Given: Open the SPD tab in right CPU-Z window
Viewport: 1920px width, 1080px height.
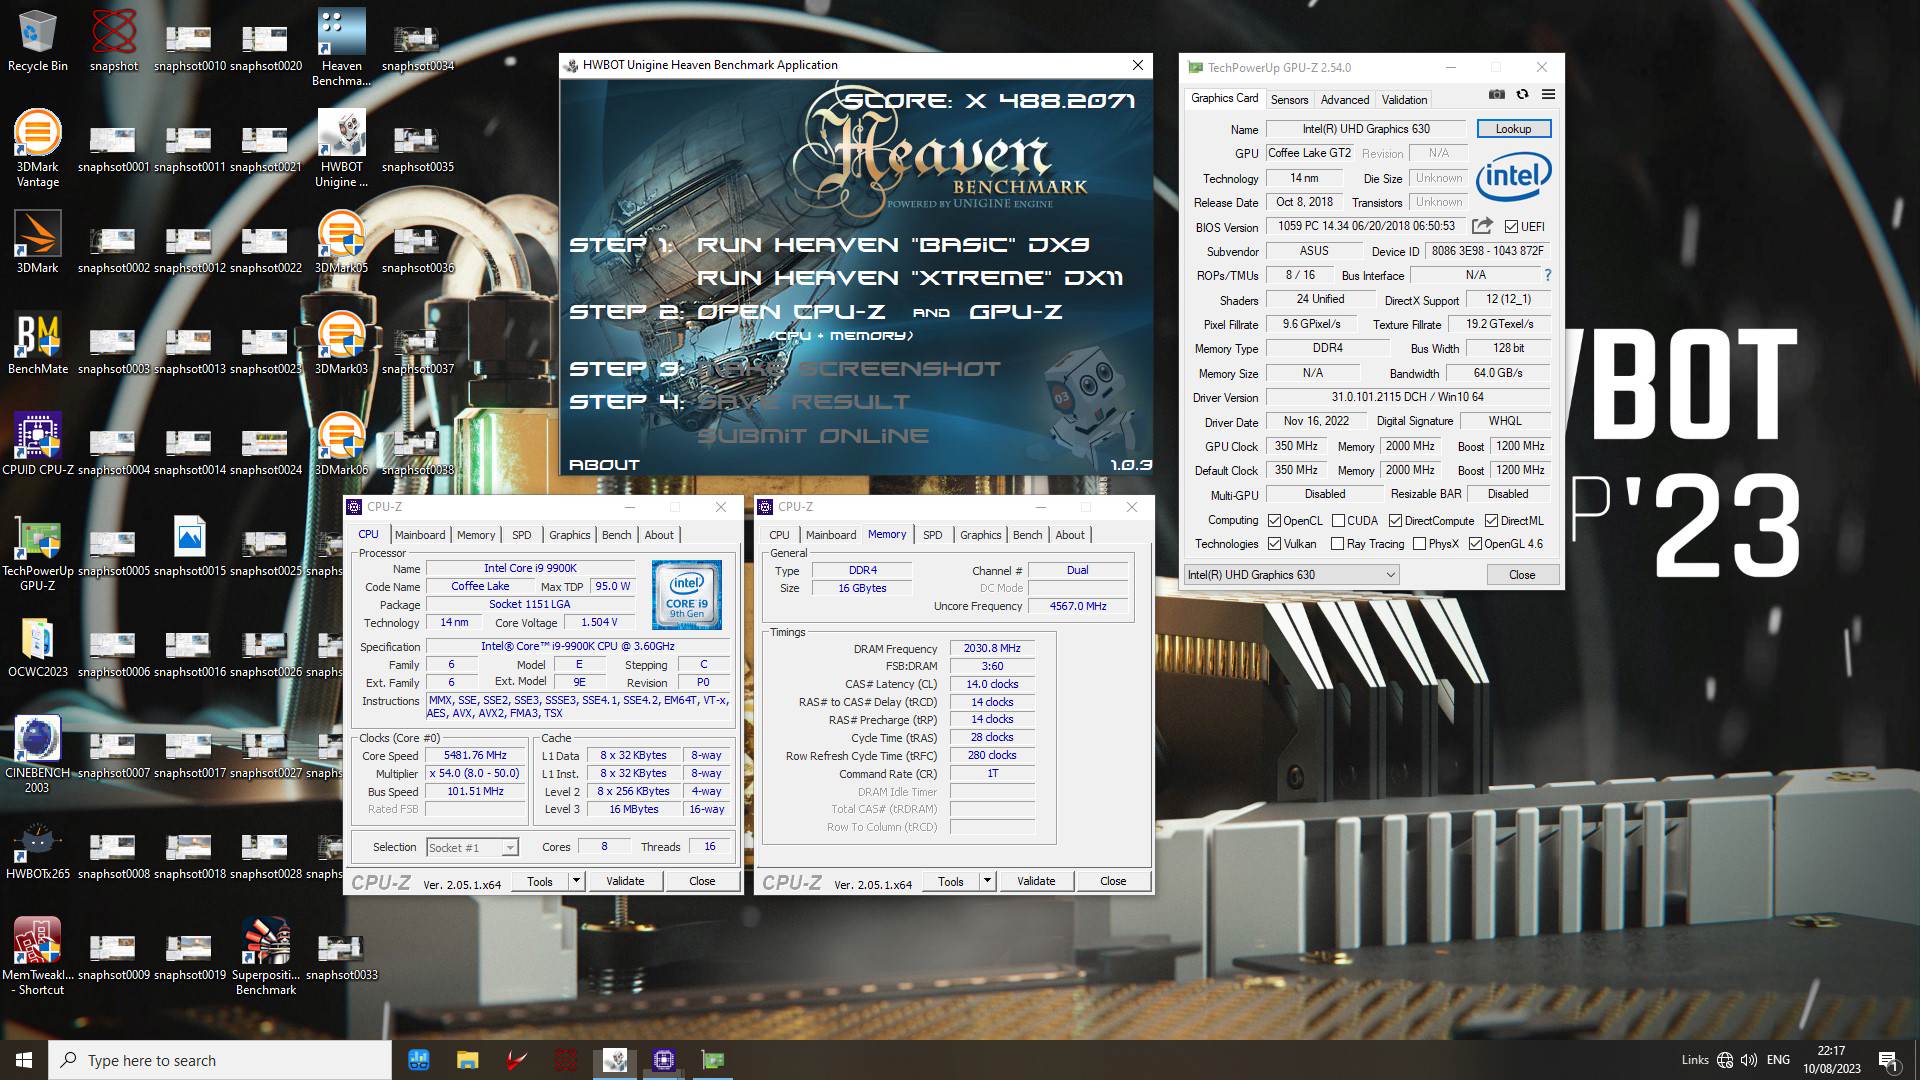Looking at the screenshot, I should click(x=932, y=535).
